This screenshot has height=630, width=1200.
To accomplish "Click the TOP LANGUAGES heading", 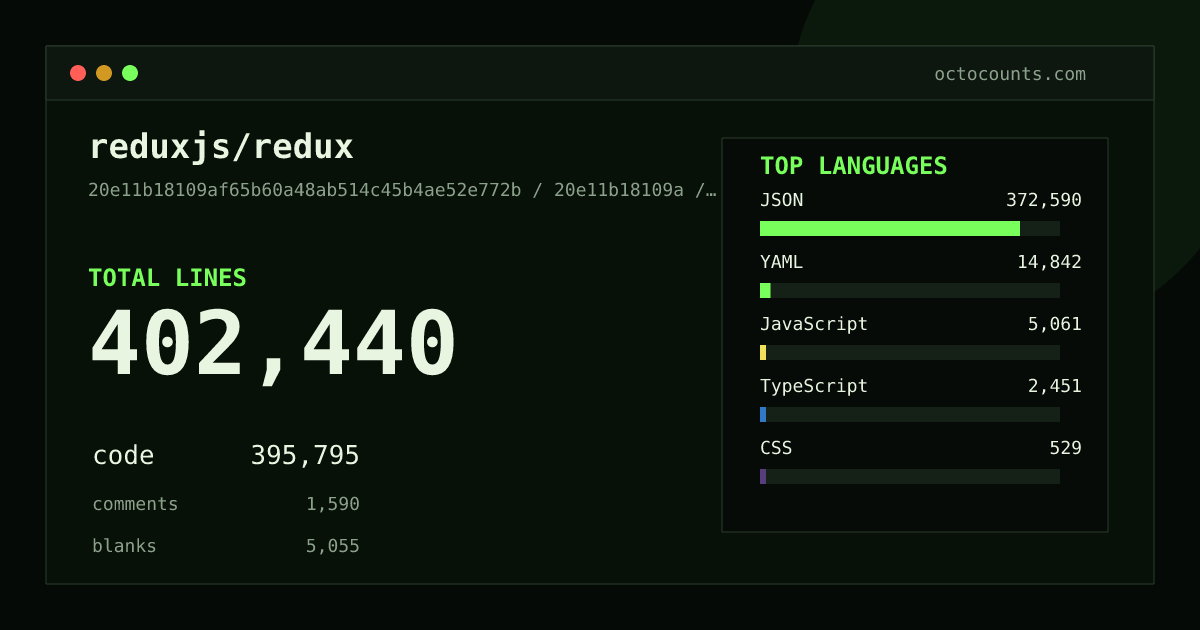I will click(853, 166).
